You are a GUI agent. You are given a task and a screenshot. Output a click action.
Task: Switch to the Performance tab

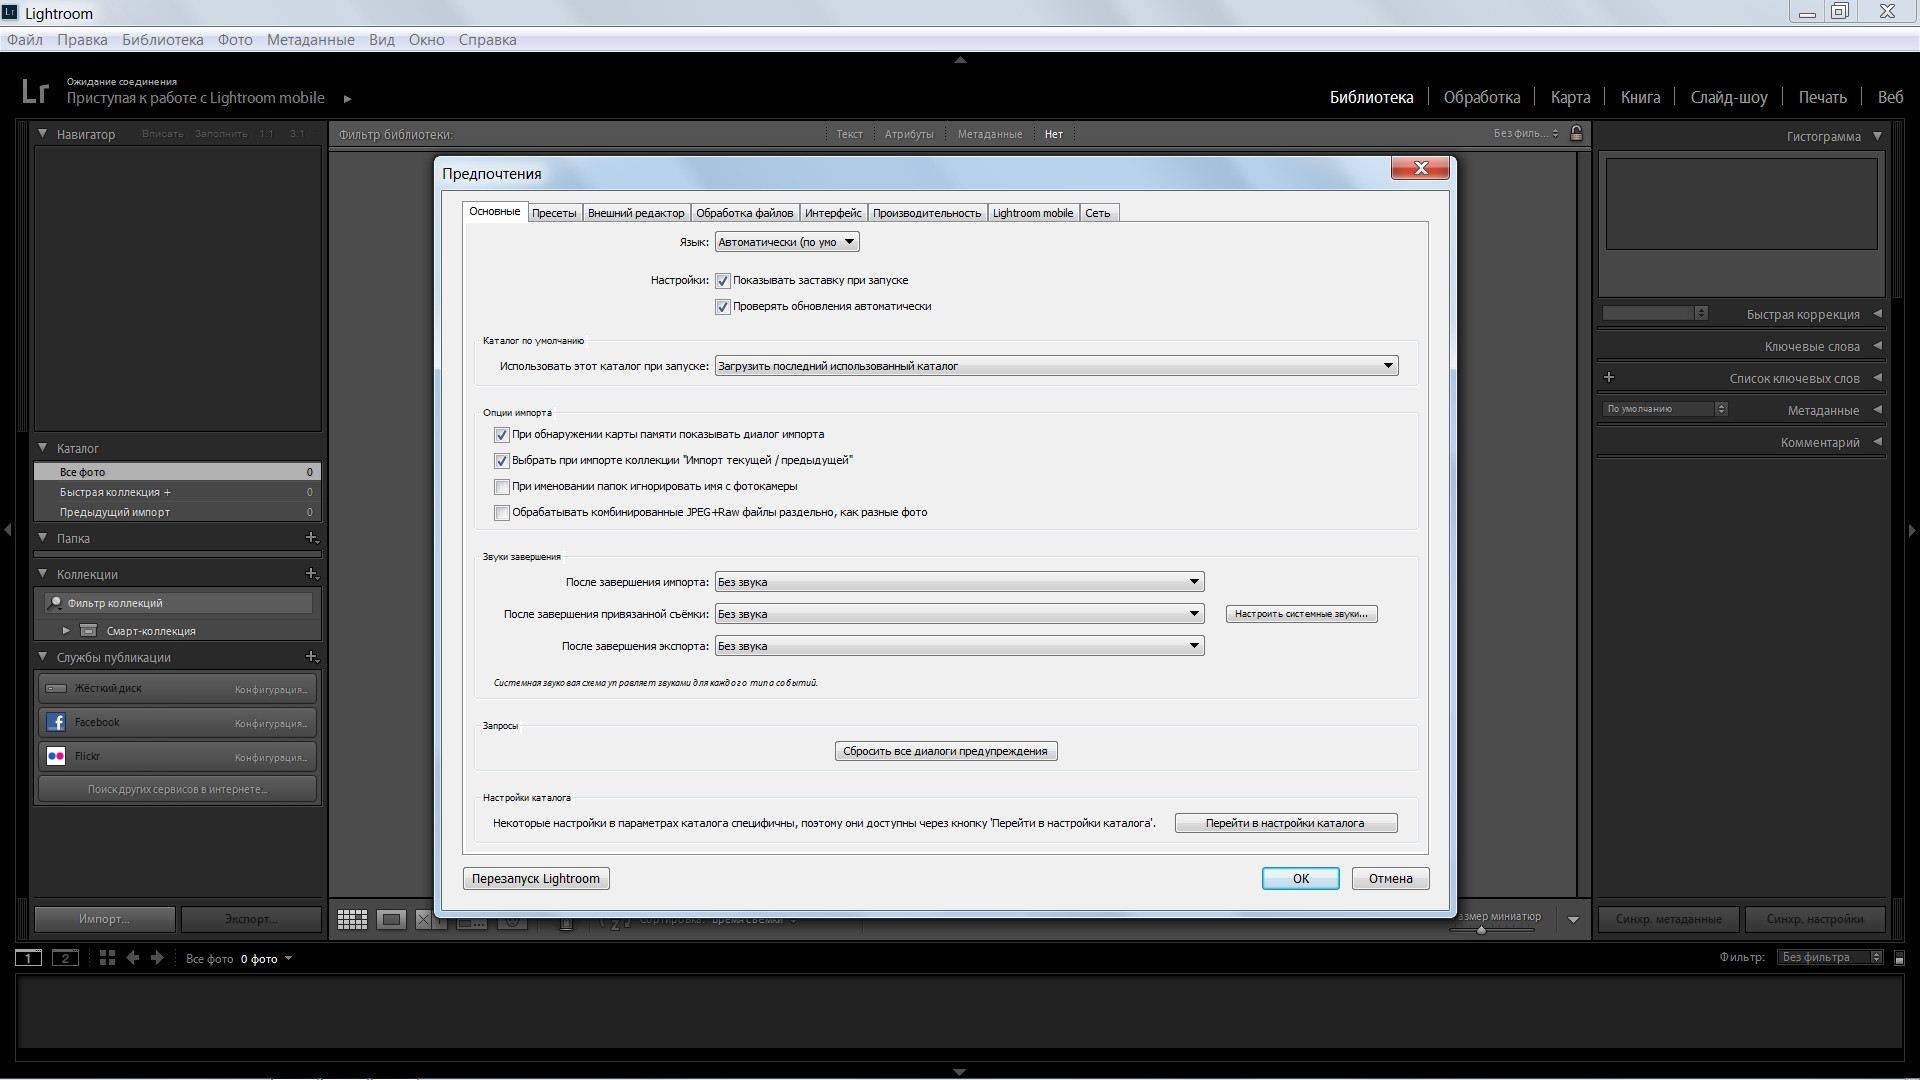click(x=927, y=213)
